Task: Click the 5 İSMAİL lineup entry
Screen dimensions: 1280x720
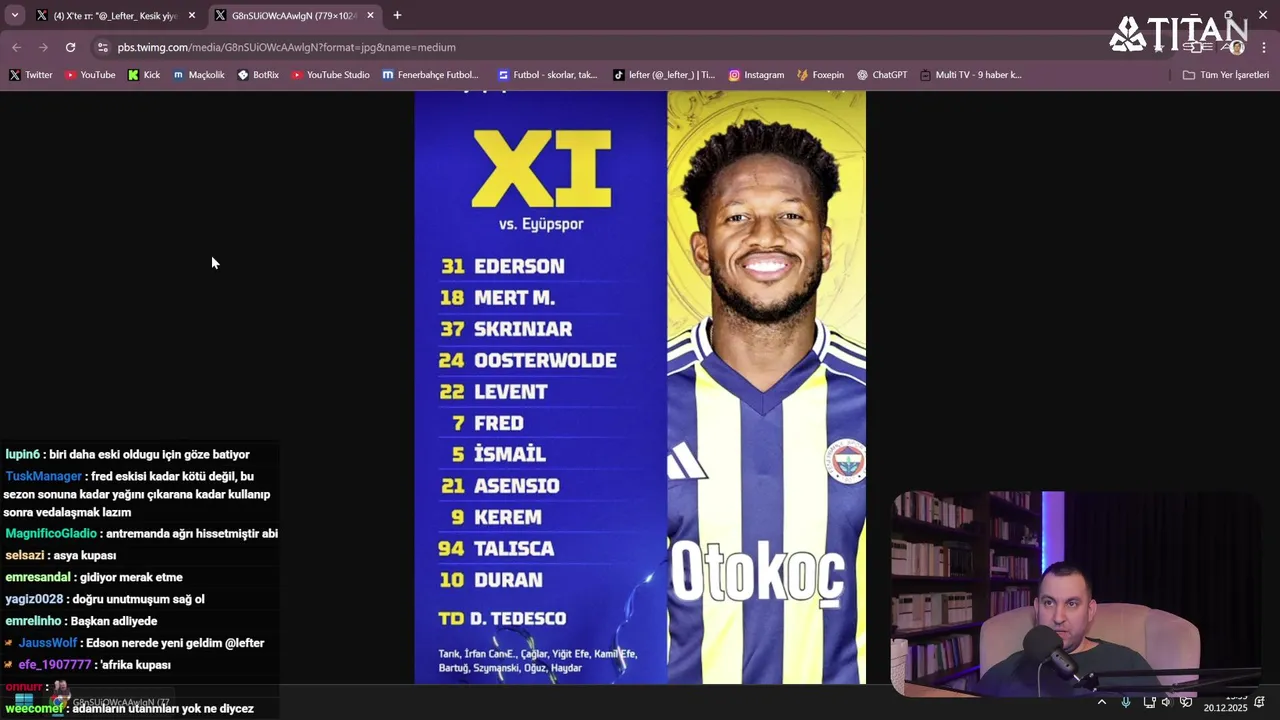Action: coord(498,454)
